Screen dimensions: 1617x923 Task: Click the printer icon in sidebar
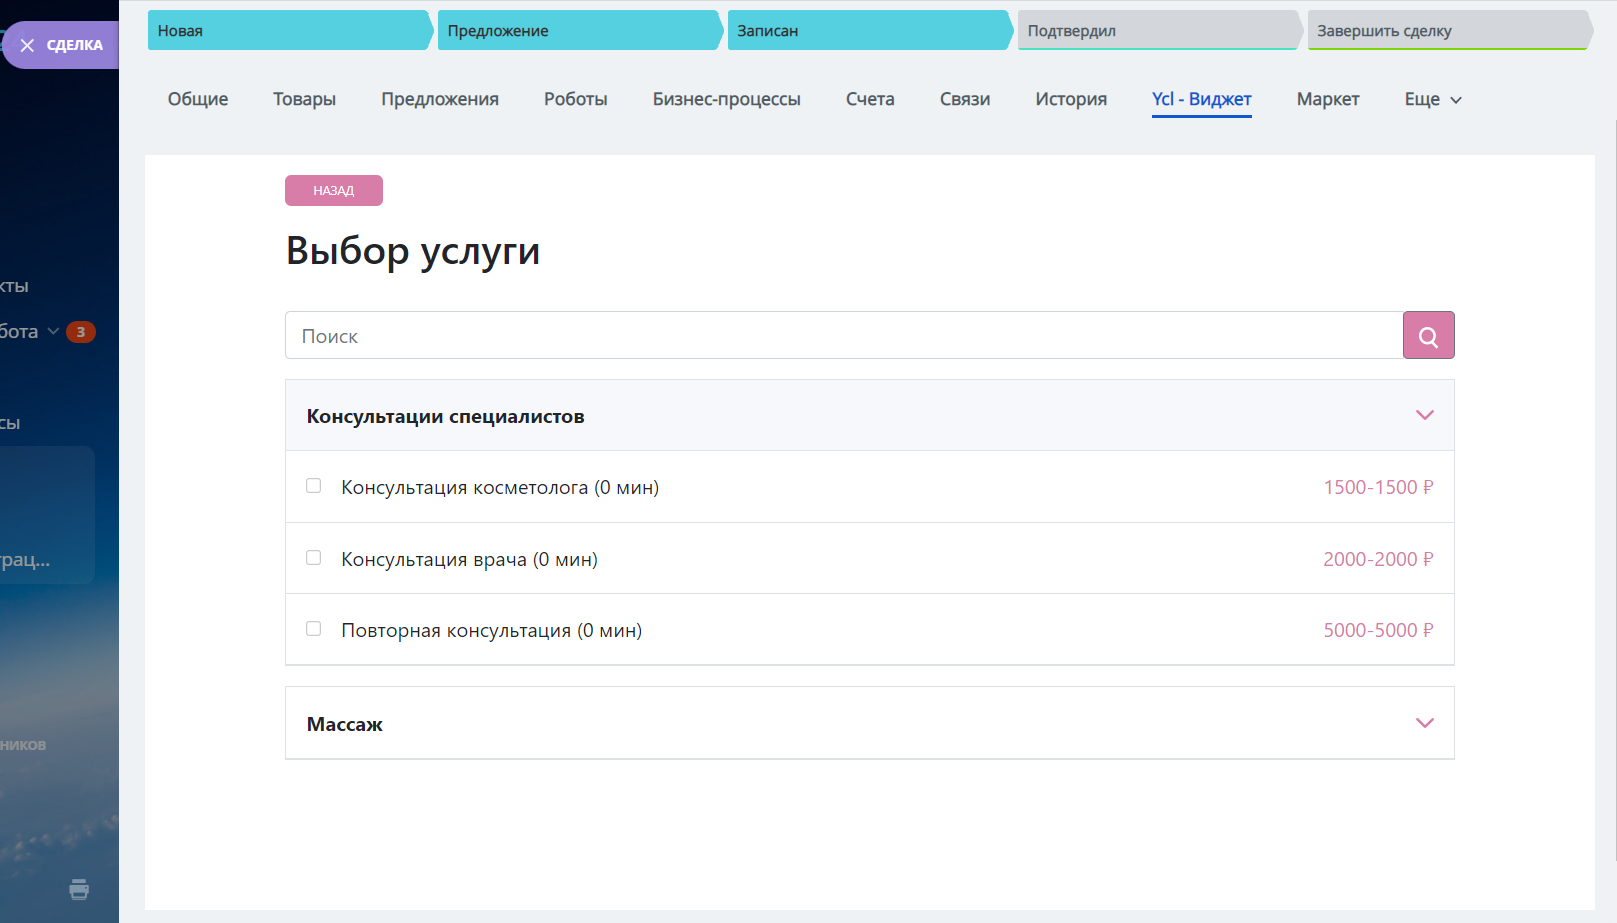pos(79,889)
